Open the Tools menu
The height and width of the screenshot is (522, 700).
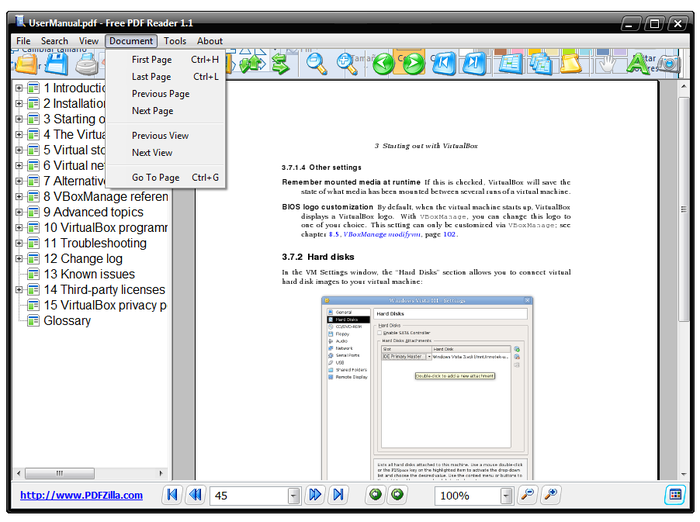coord(175,41)
